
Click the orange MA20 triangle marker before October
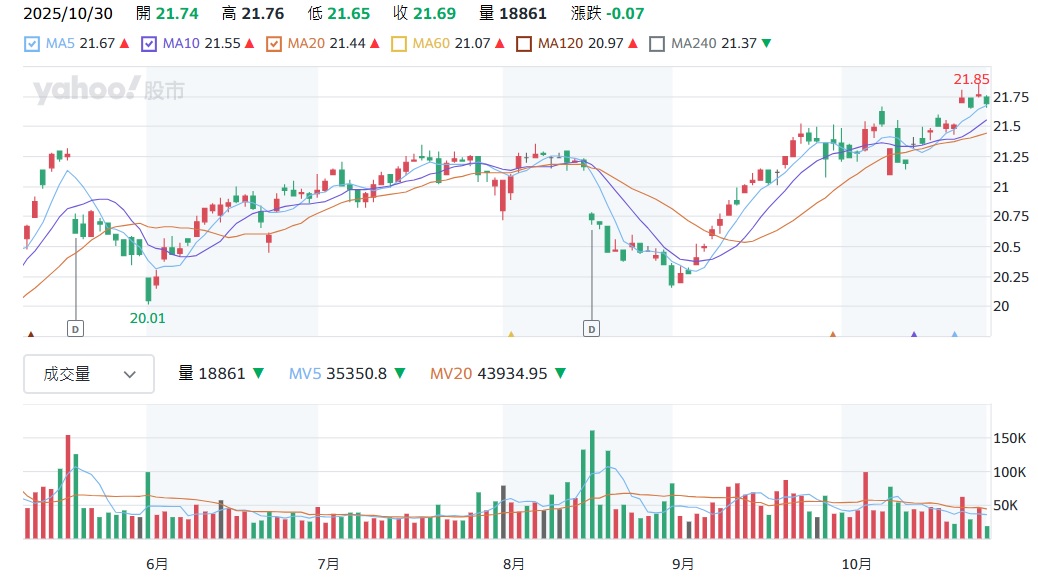[832, 335]
